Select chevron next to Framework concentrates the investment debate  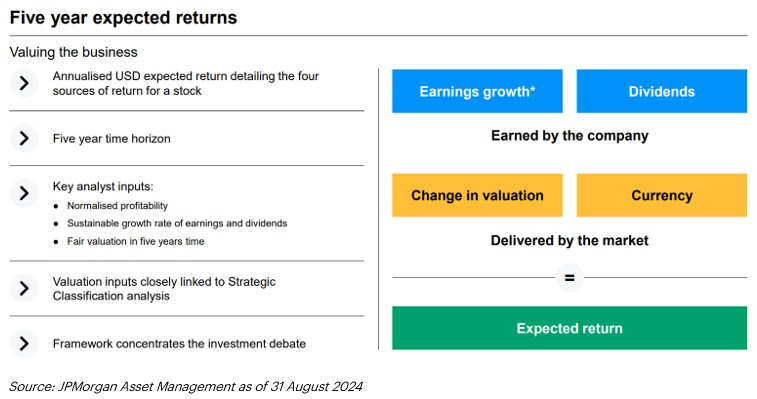click(24, 343)
